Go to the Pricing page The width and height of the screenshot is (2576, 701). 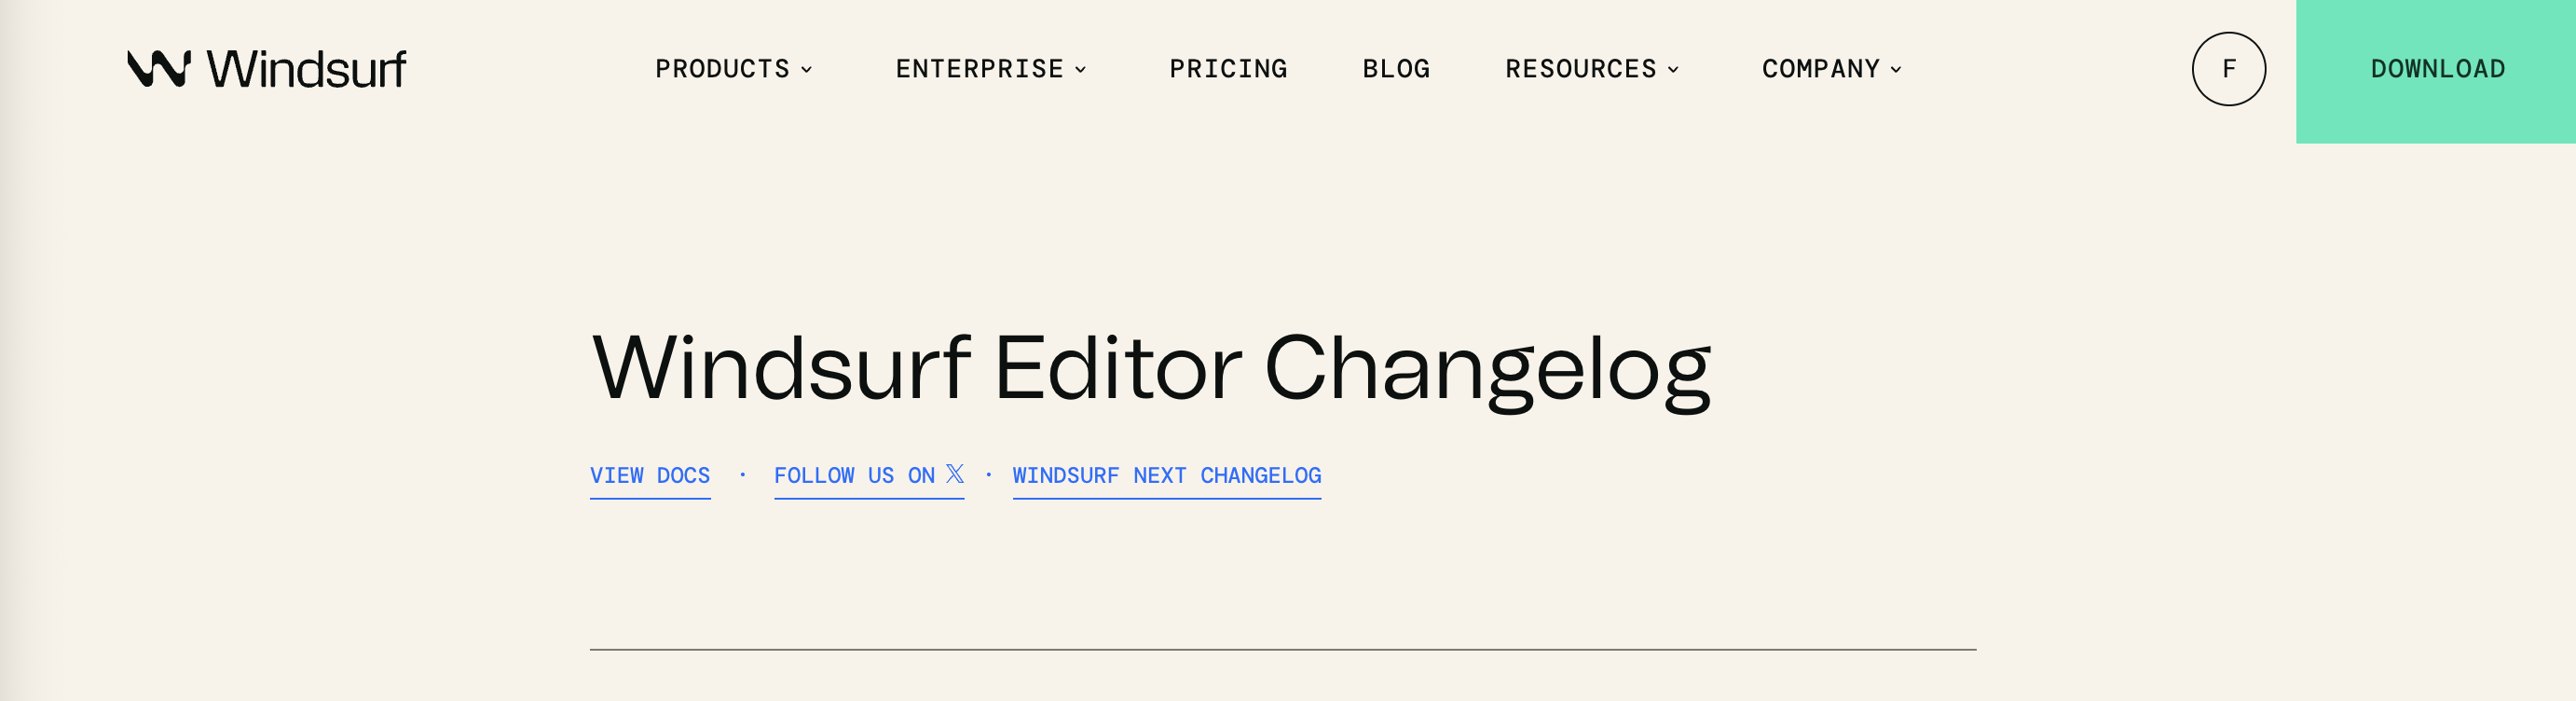pyautogui.click(x=1228, y=69)
